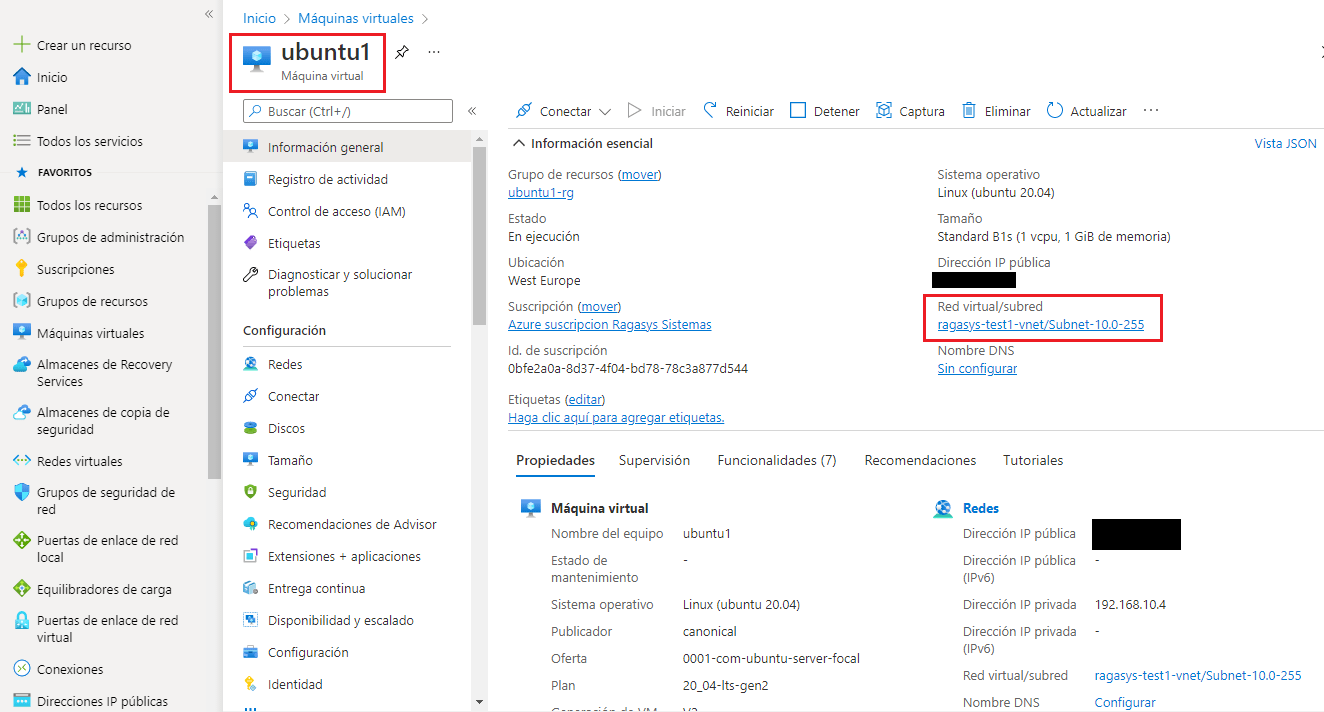Click Haga clic aquí para agregar etiquetas

click(616, 418)
